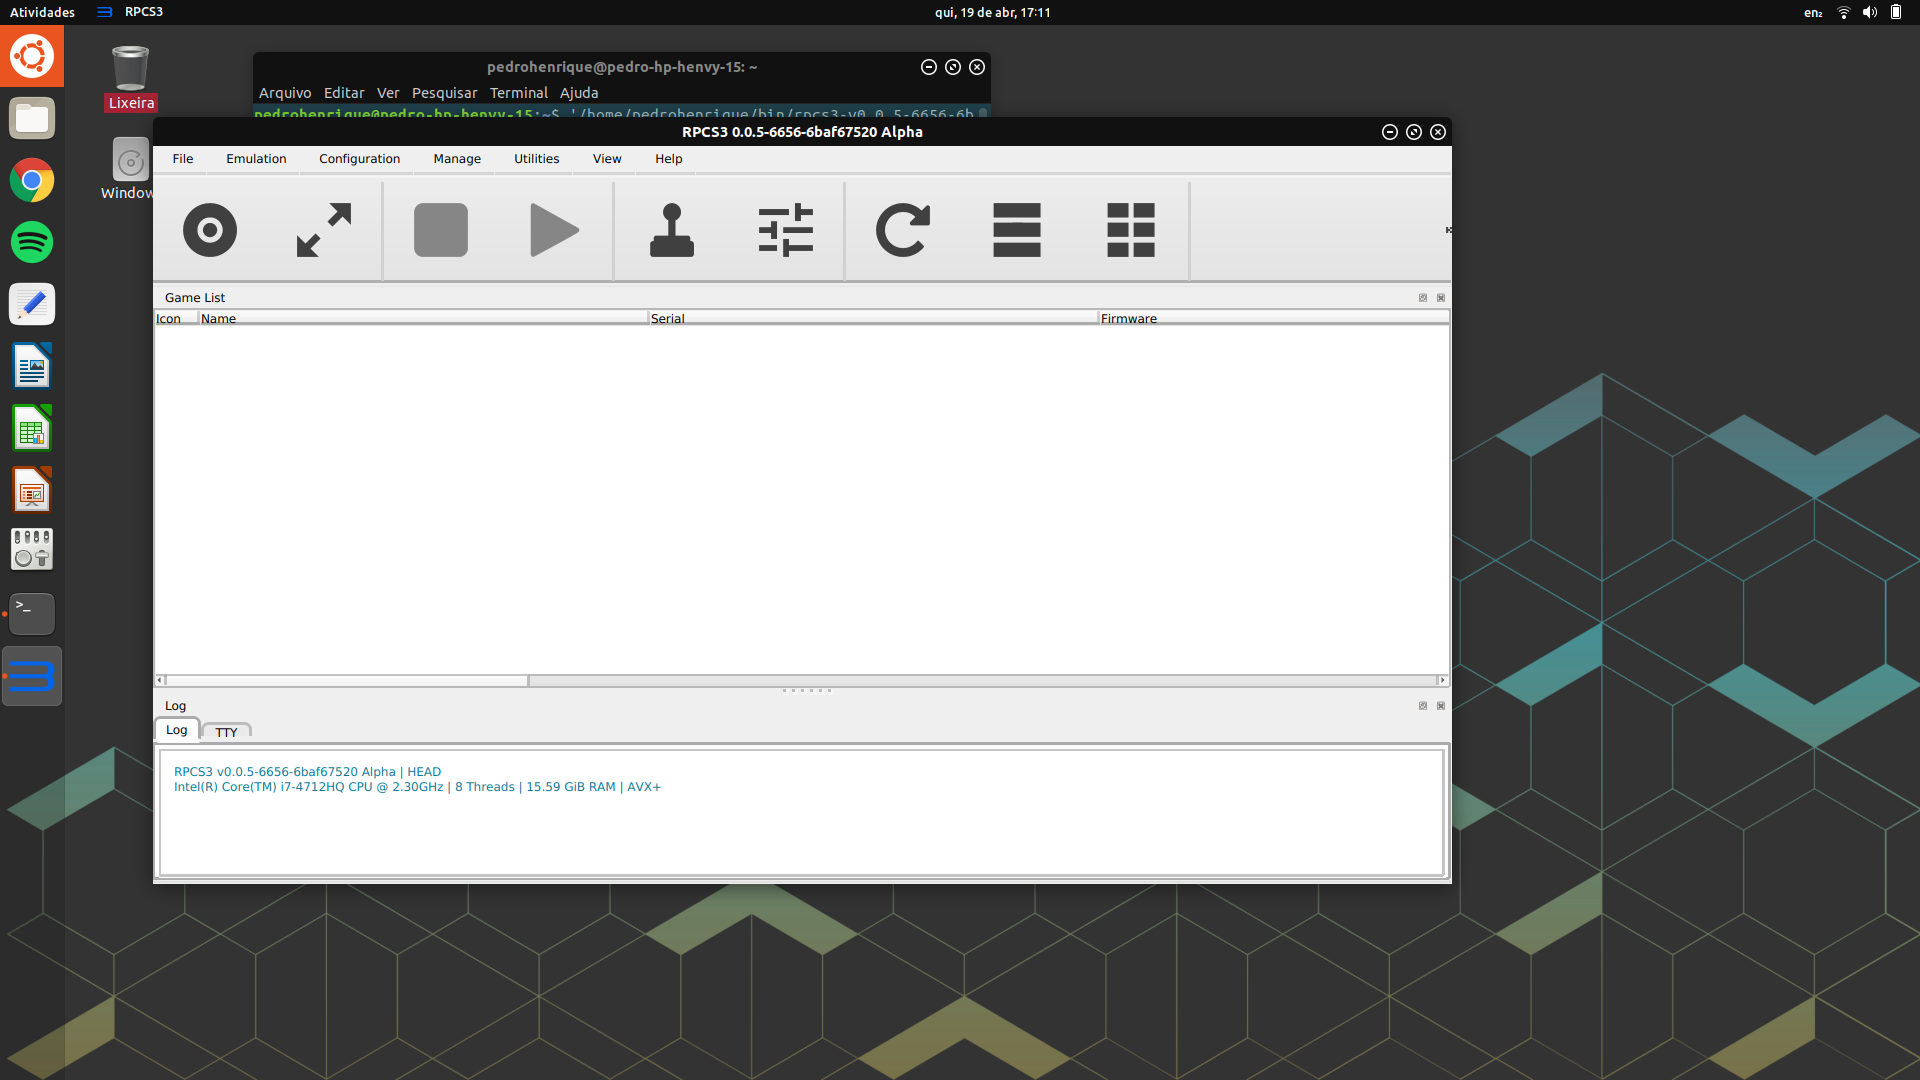Click the Open game disc icon
The image size is (1920, 1080).
tap(210, 230)
